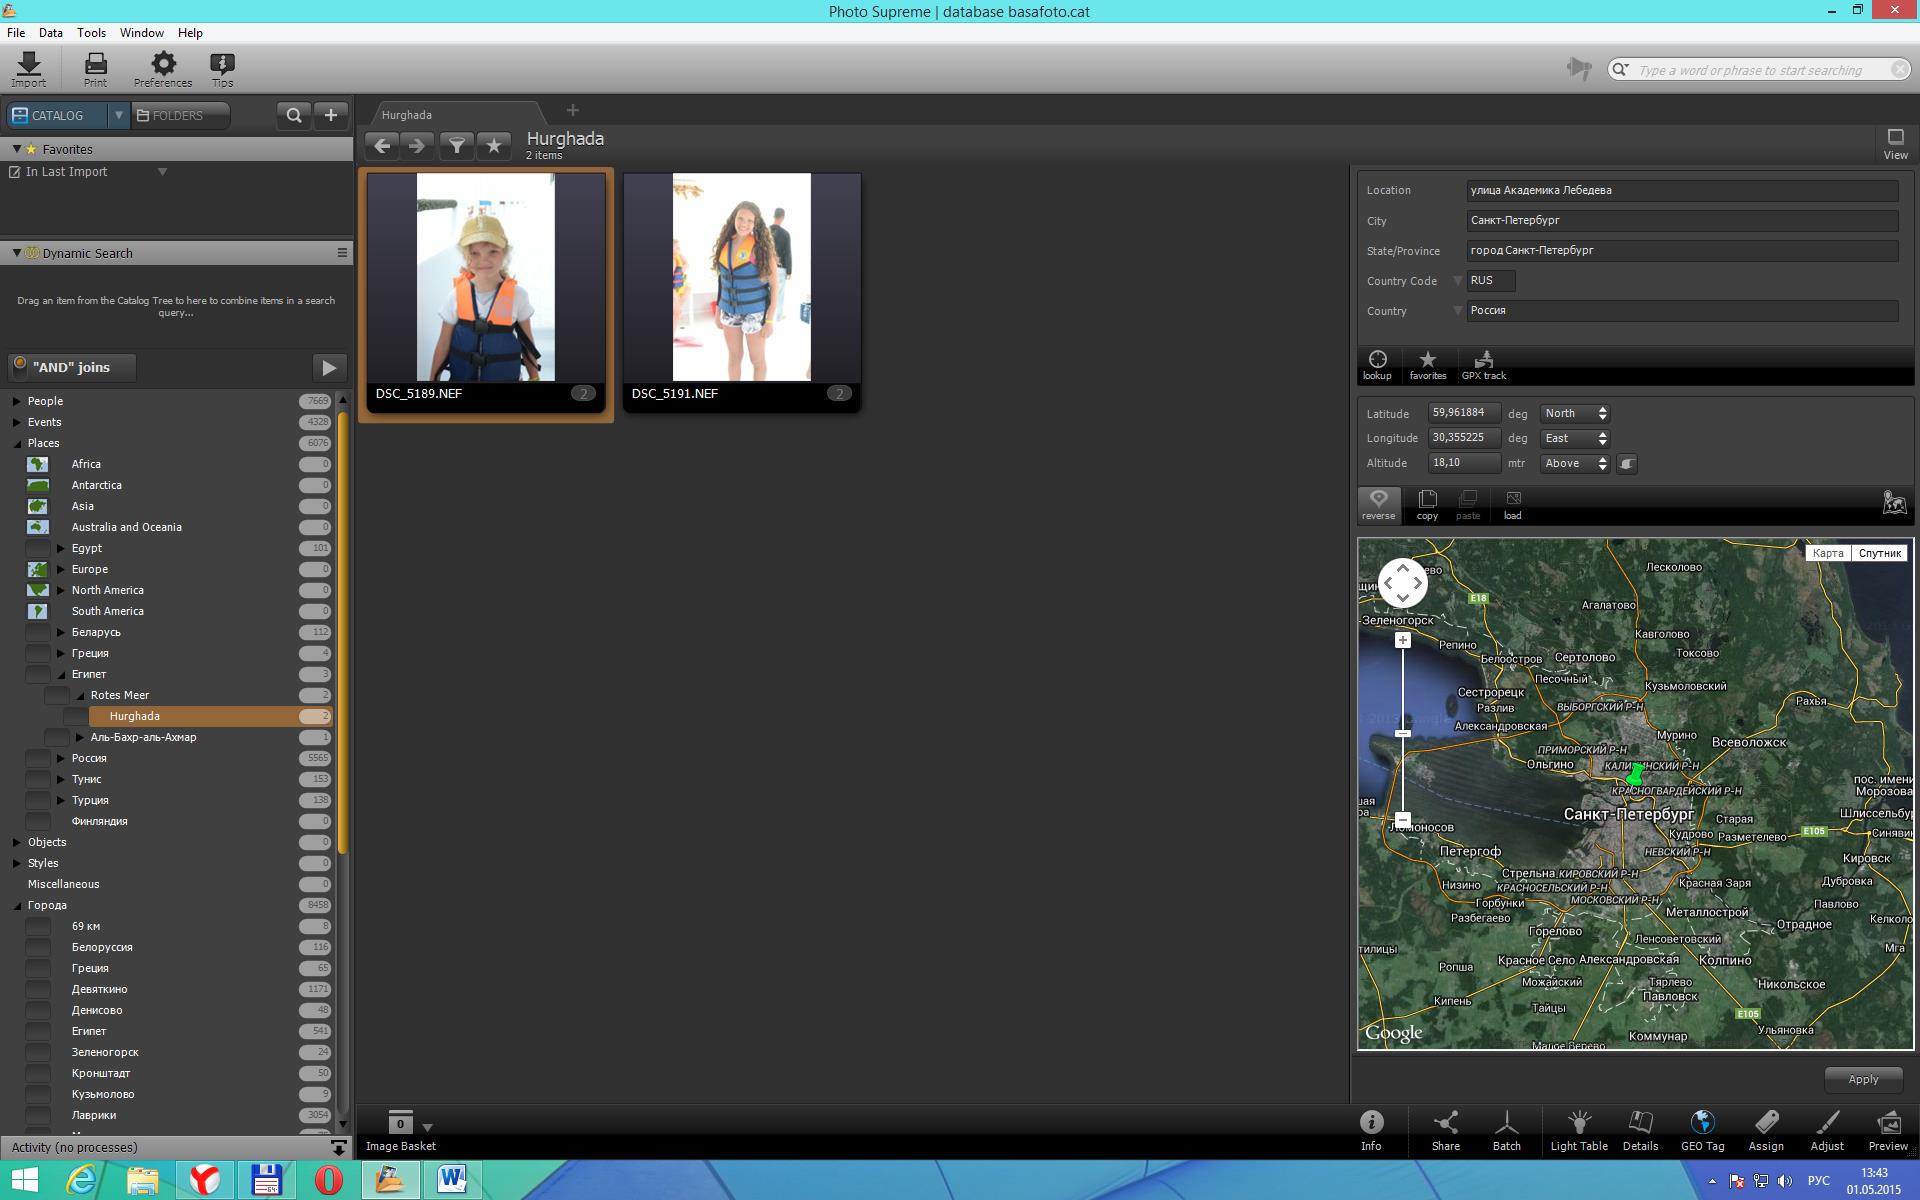Open the Batch panel
The image size is (1920, 1200).
pyautogui.click(x=1506, y=1131)
